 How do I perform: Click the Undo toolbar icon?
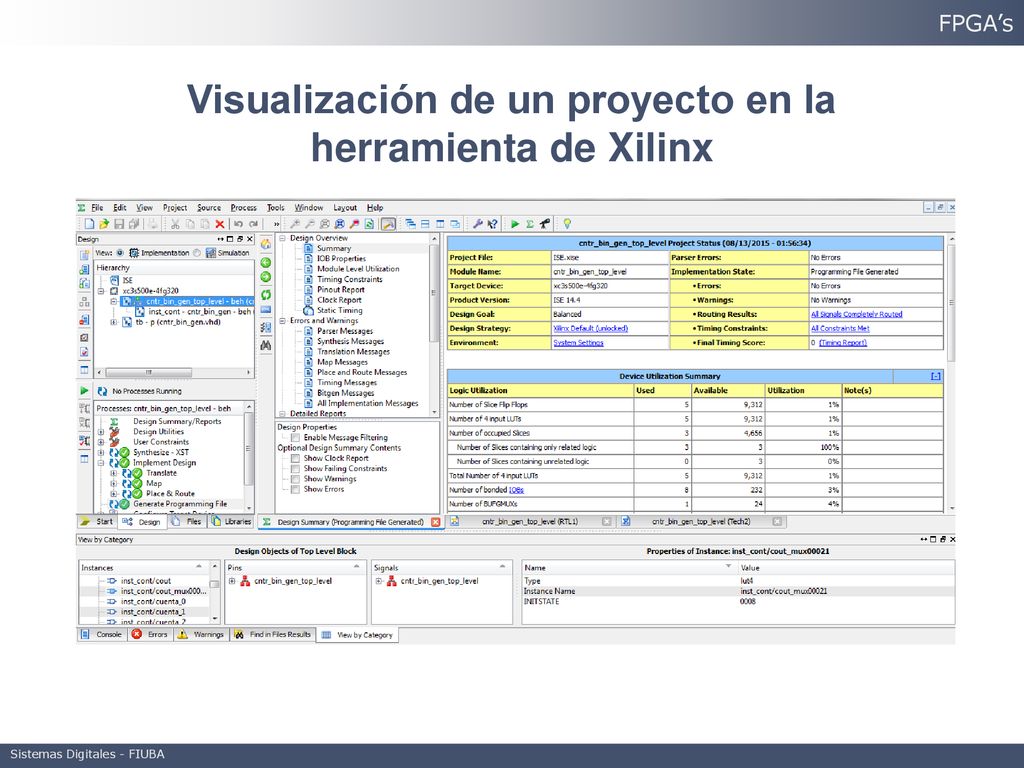tap(238, 224)
